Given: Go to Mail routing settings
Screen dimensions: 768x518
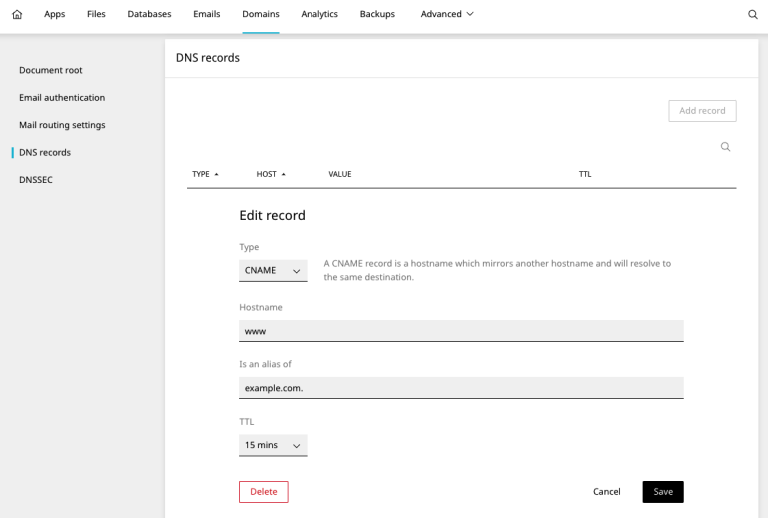Looking at the screenshot, I should pos(62,125).
